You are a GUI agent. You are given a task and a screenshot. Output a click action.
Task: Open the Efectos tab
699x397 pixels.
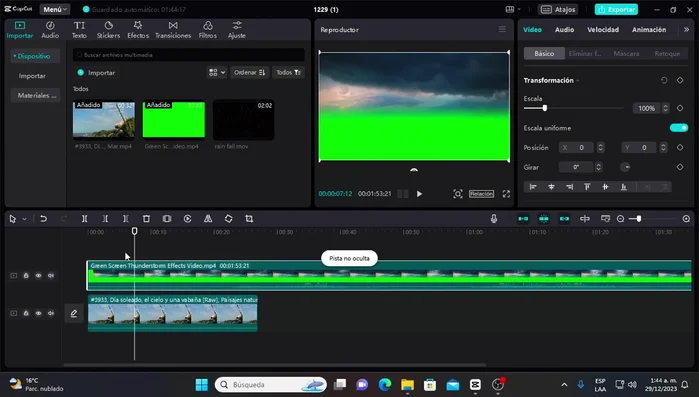pyautogui.click(x=138, y=30)
